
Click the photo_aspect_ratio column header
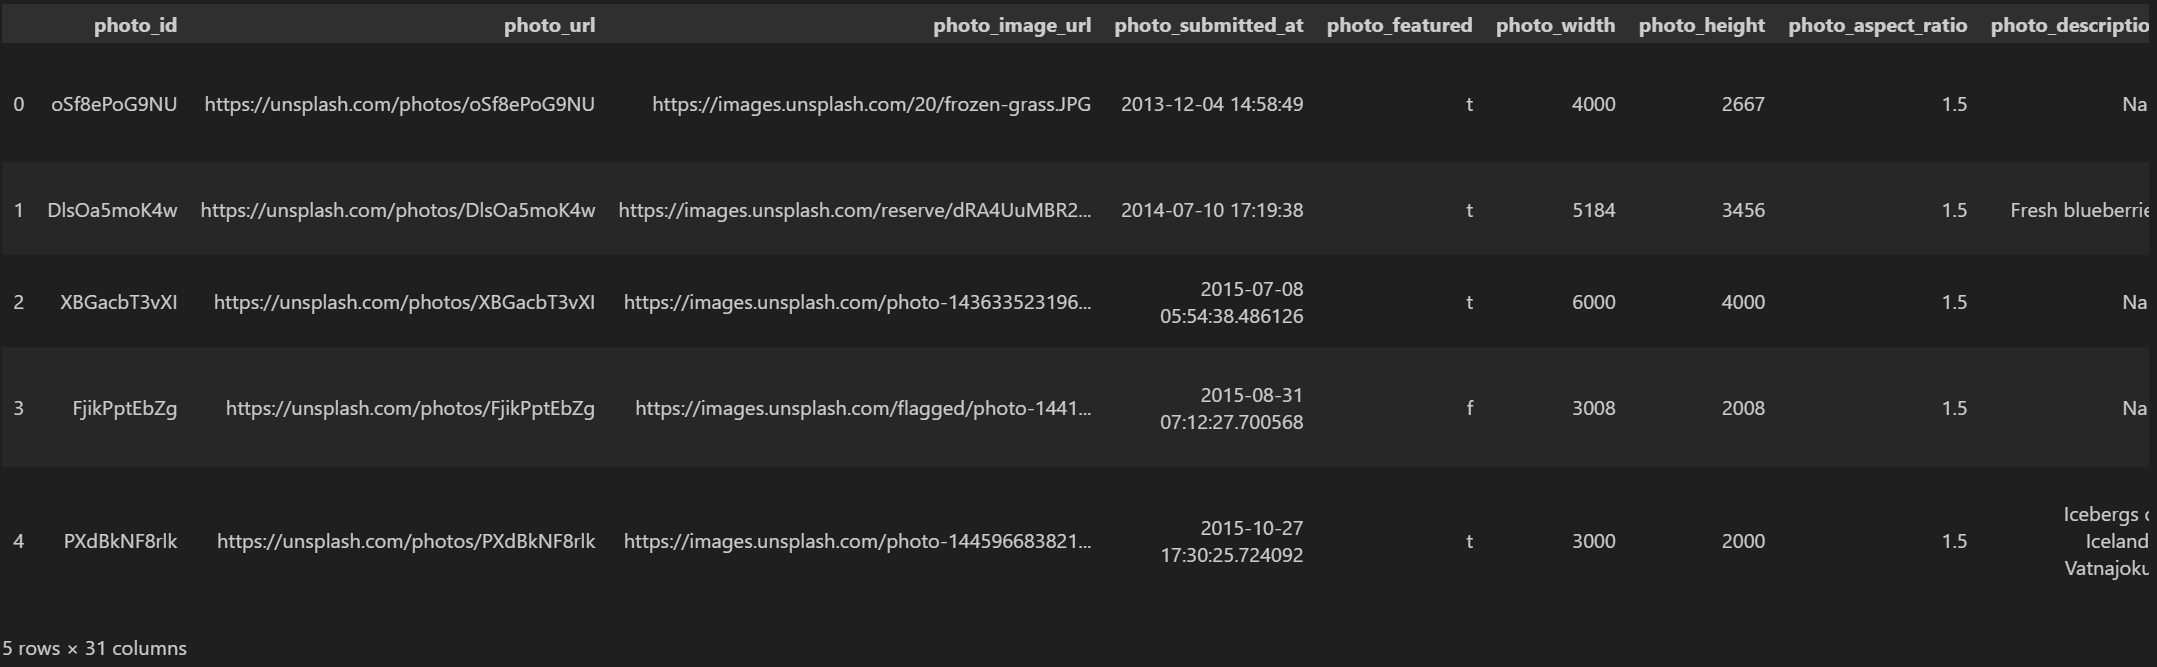tap(1877, 25)
